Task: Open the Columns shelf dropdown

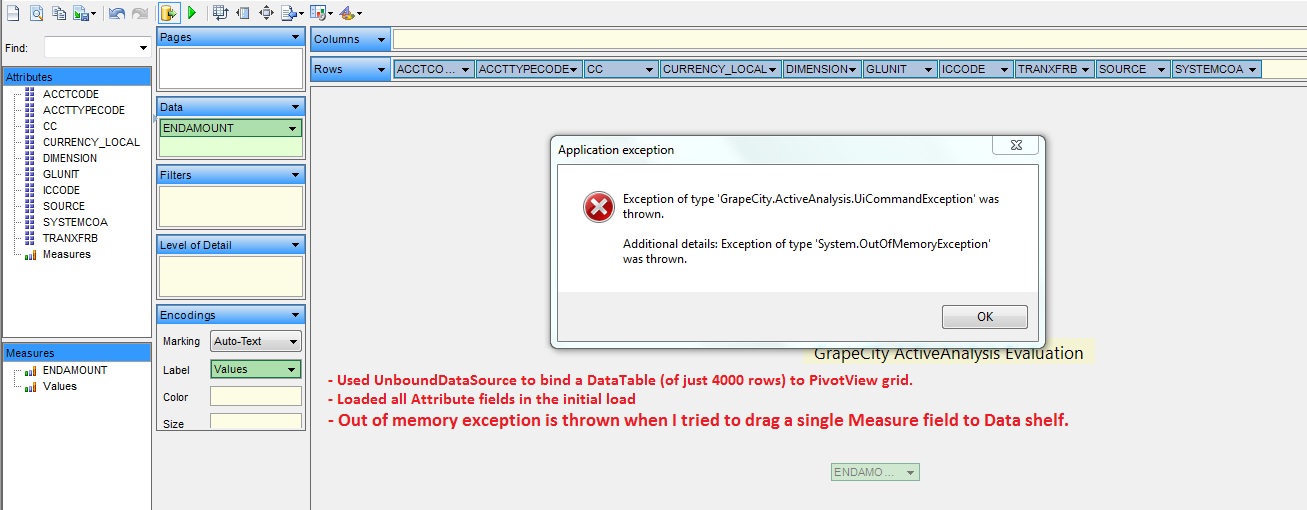Action: click(x=380, y=40)
